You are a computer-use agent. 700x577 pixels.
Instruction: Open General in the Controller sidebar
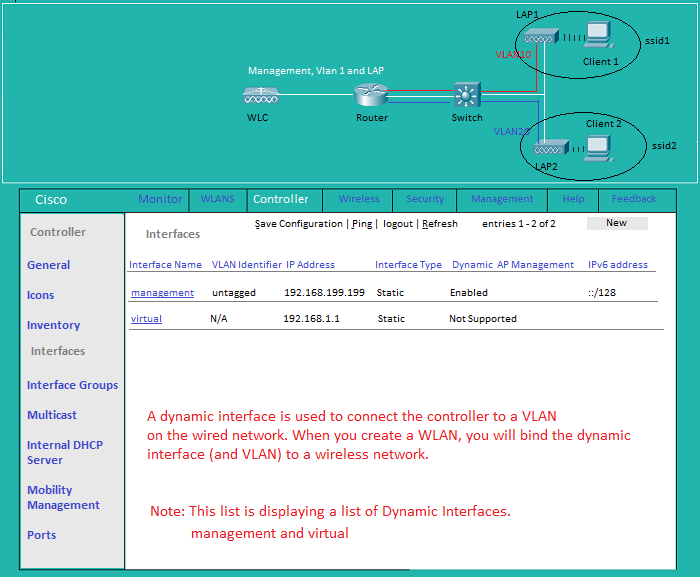pos(49,265)
